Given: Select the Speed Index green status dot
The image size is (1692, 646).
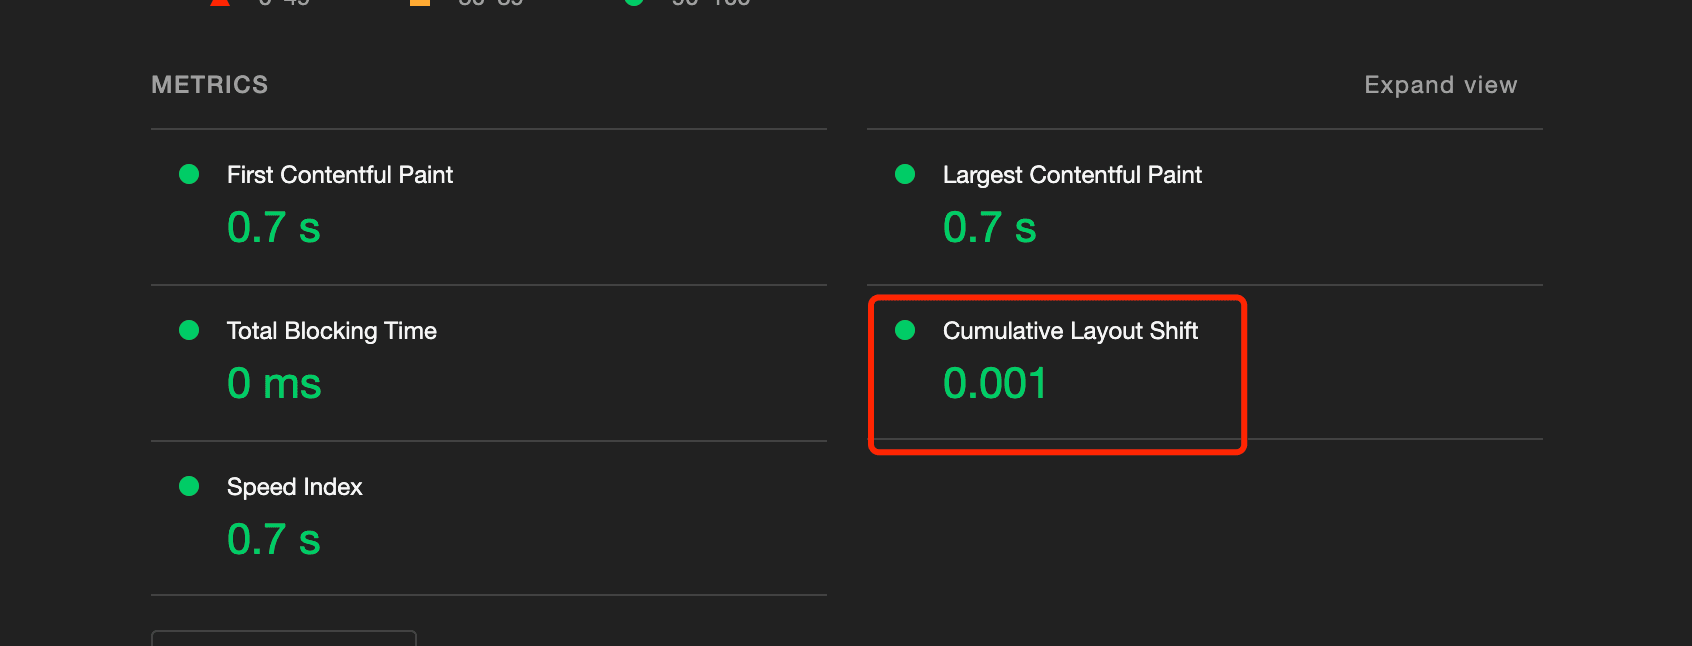Looking at the screenshot, I should click(189, 486).
